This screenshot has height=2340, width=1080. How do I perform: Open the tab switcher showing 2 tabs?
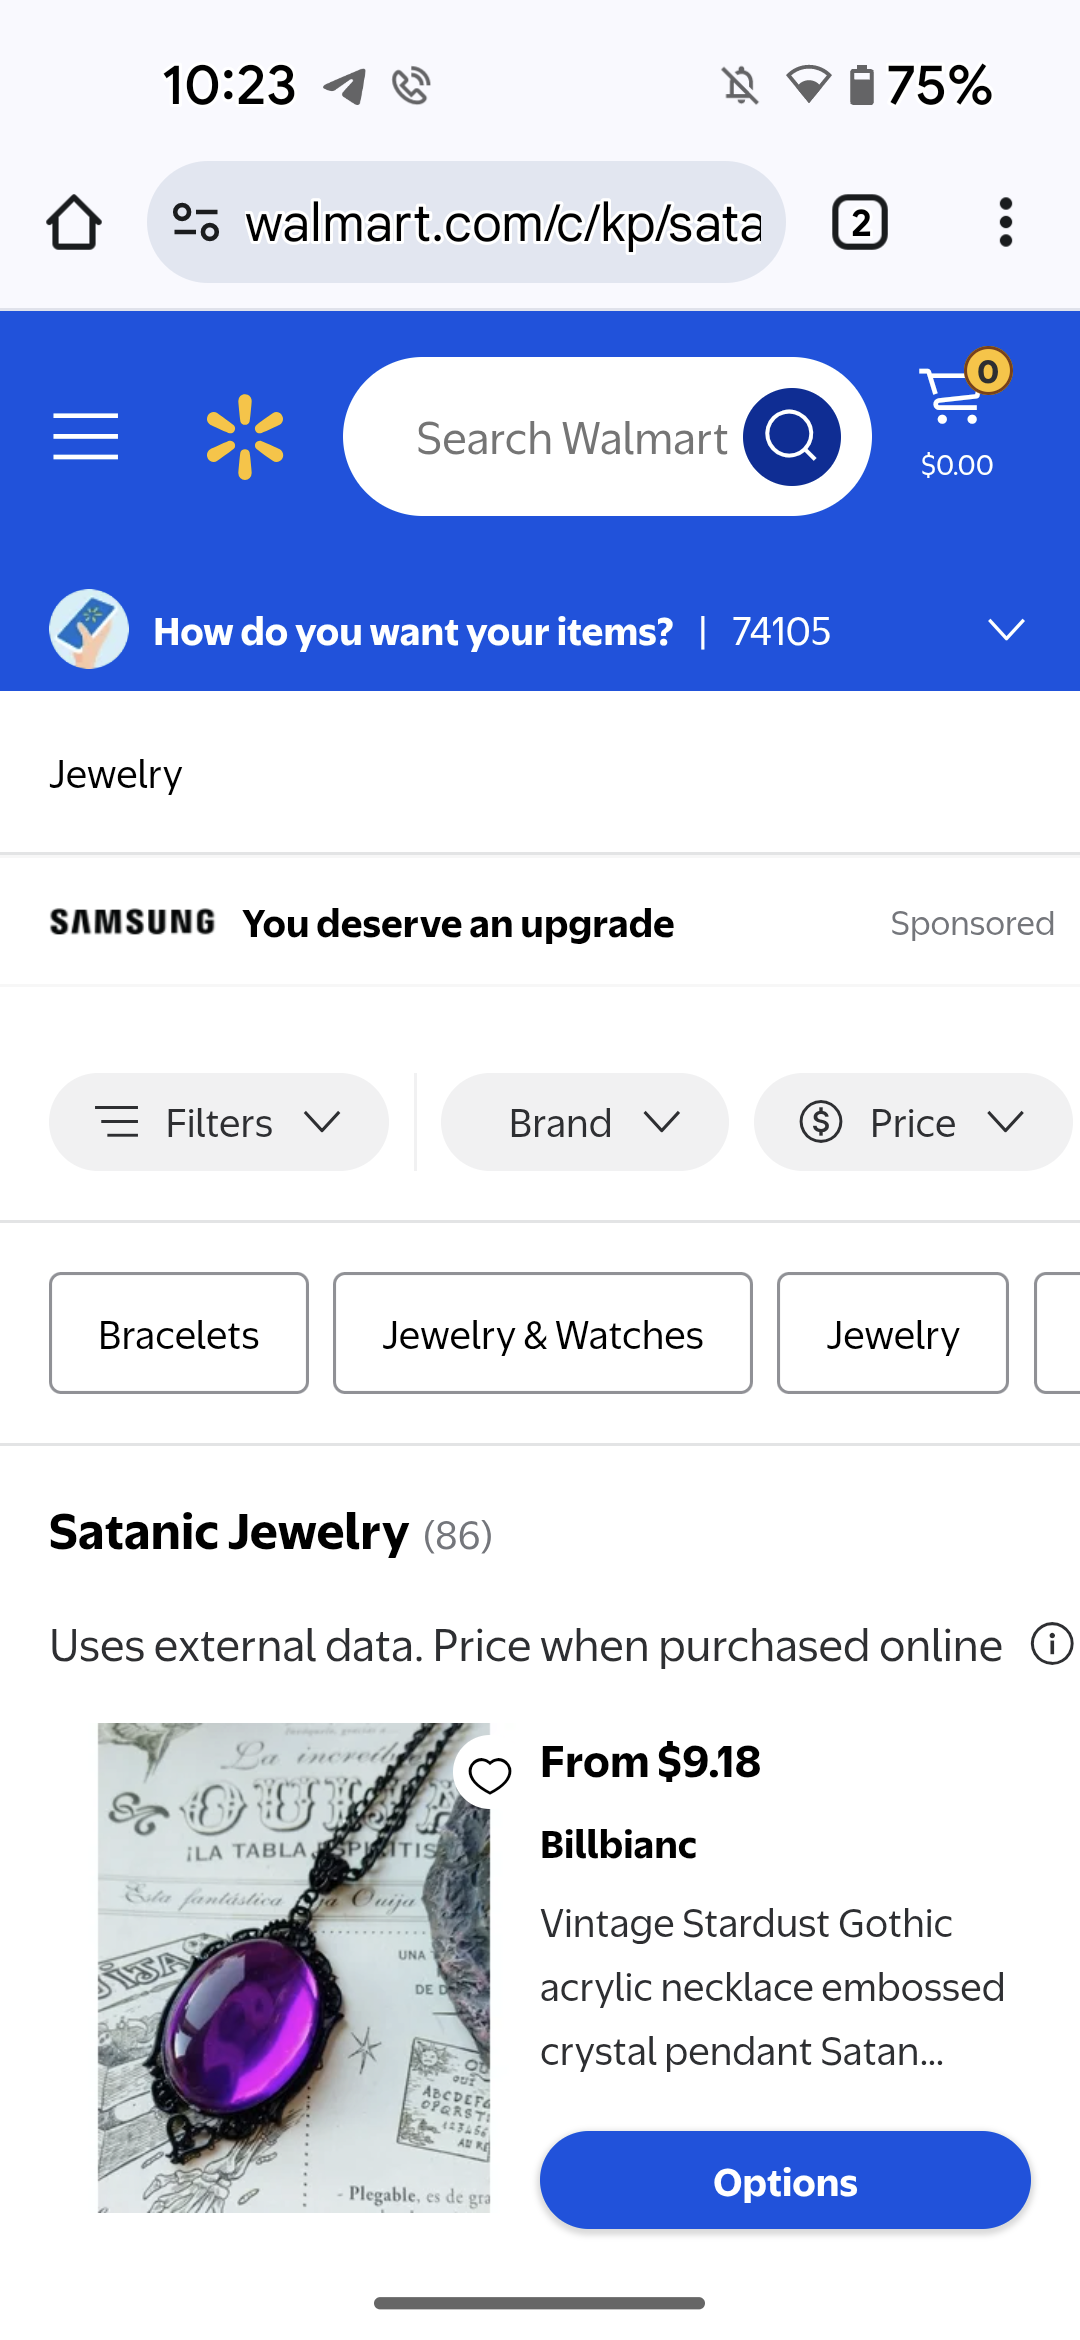coord(860,222)
